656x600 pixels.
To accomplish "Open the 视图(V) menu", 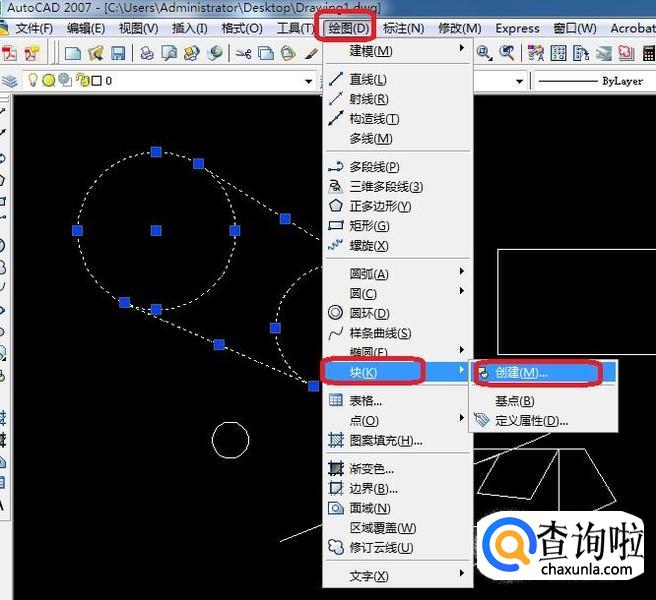I will [138, 28].
